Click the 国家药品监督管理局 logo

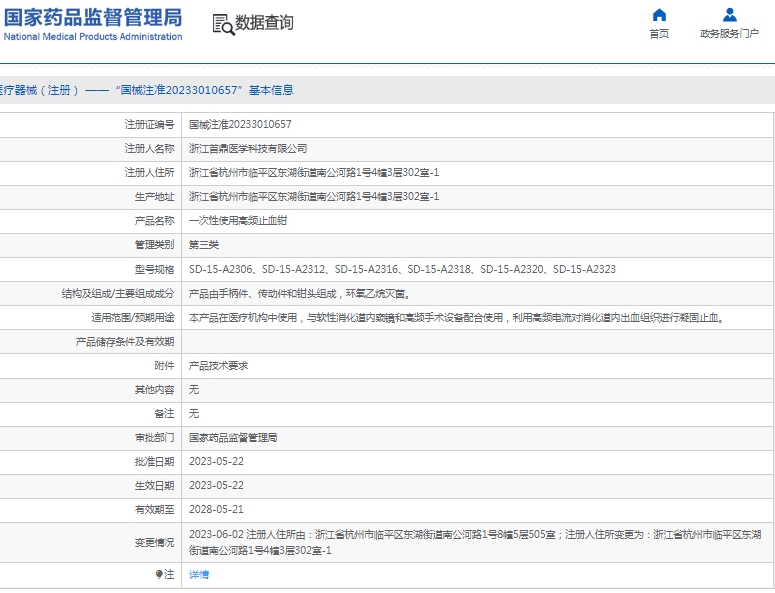point(93,18)
